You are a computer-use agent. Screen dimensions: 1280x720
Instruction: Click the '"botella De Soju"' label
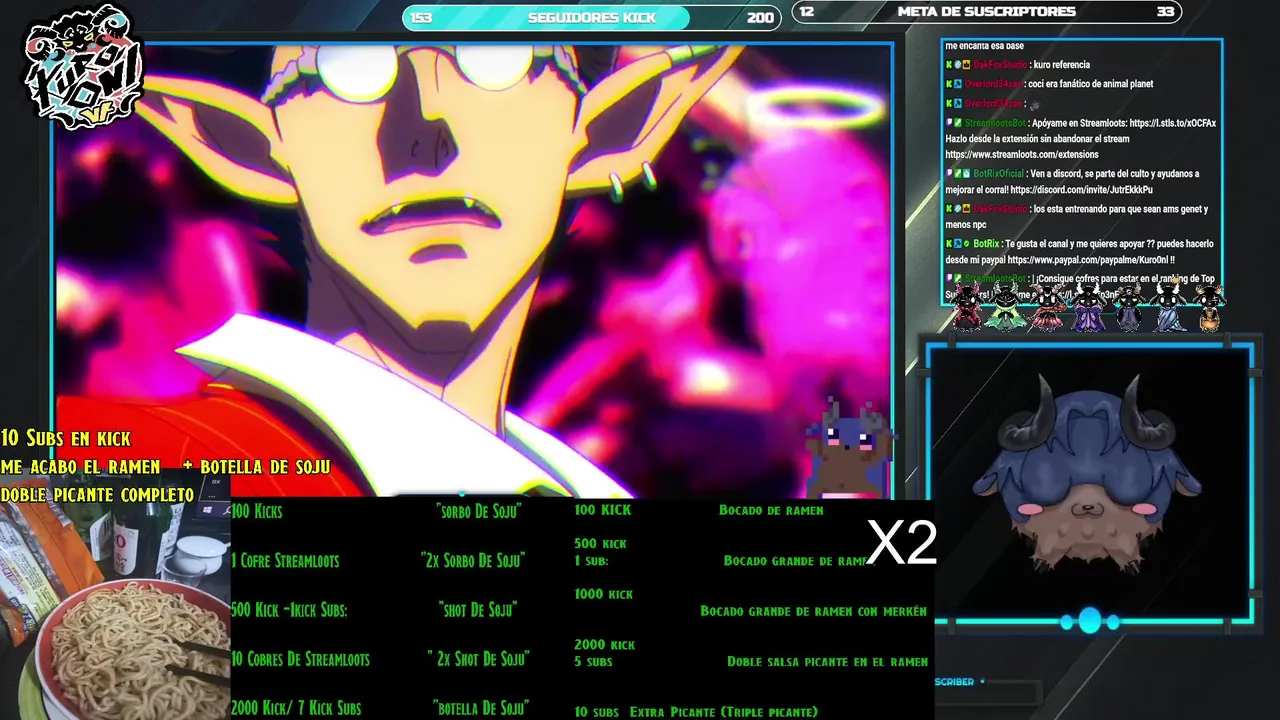[481, 708]
